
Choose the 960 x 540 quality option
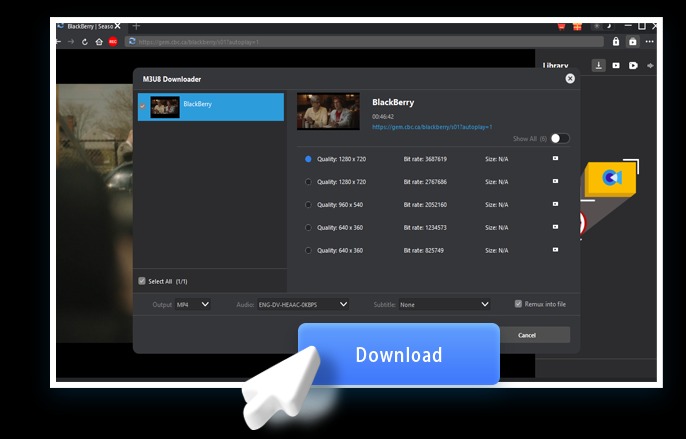click(x=308, y=204)
